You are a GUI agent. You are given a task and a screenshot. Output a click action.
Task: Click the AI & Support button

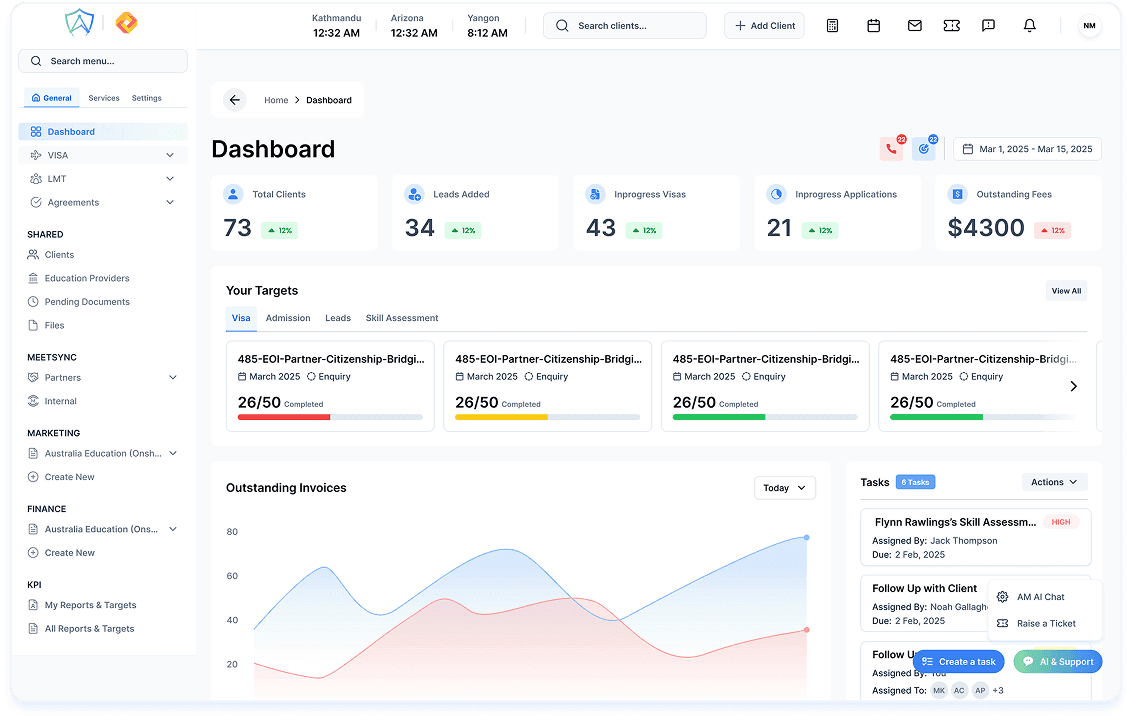click(1058, 662)
